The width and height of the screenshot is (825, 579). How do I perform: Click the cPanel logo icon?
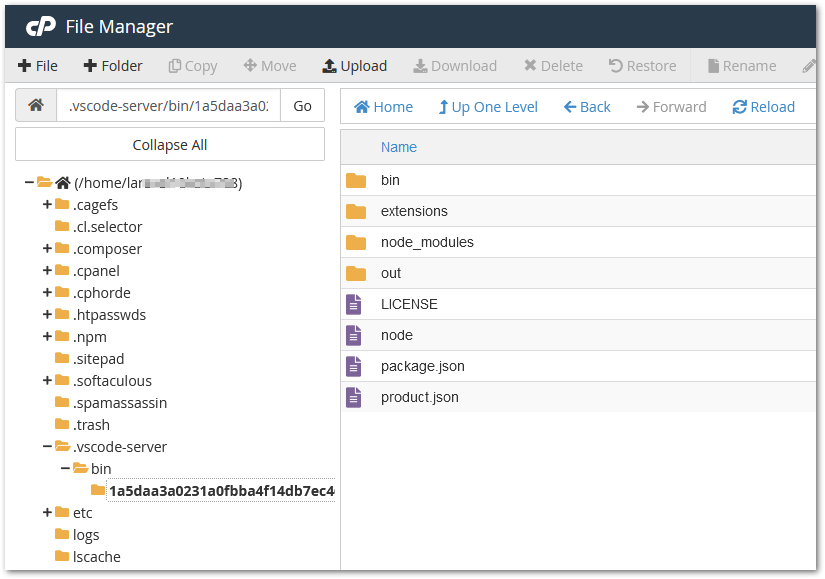pyautogui.click(x=41, y=26)
